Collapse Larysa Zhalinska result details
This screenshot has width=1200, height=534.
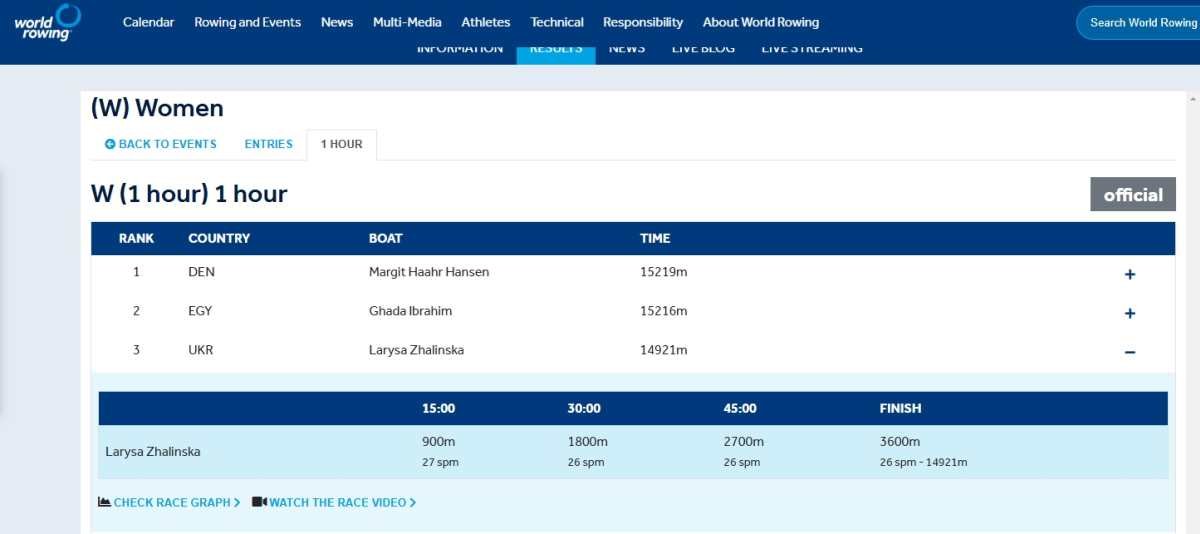point(1129,352)
